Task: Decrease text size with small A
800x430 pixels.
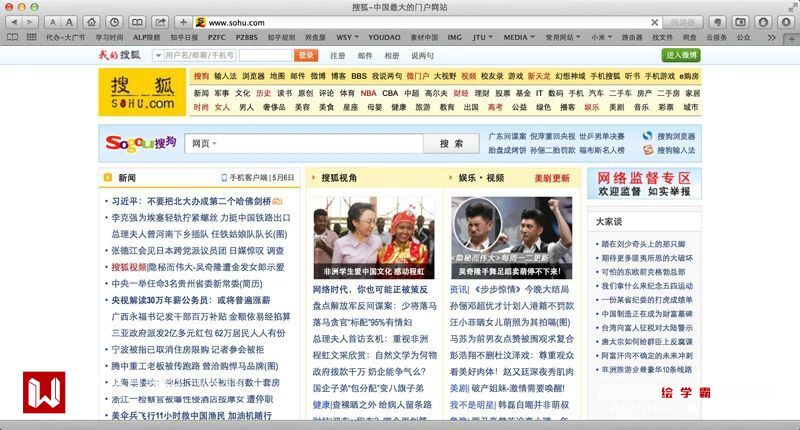Action: 53,22
